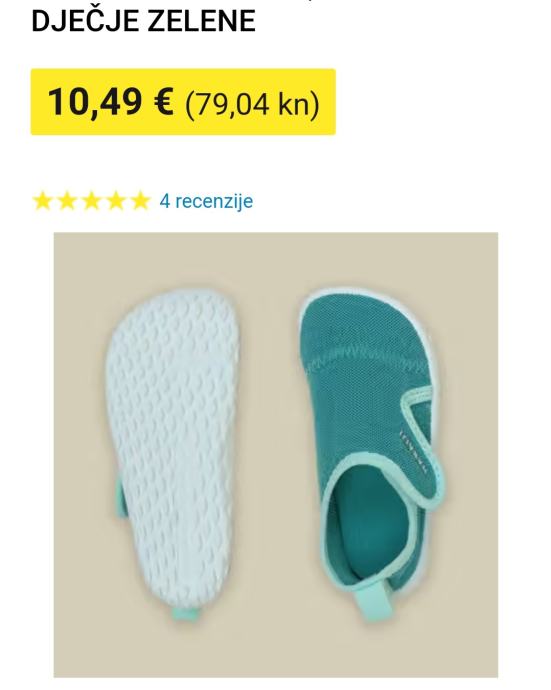
Task: Select the third rating star
Action: click(x=92, y=201)
